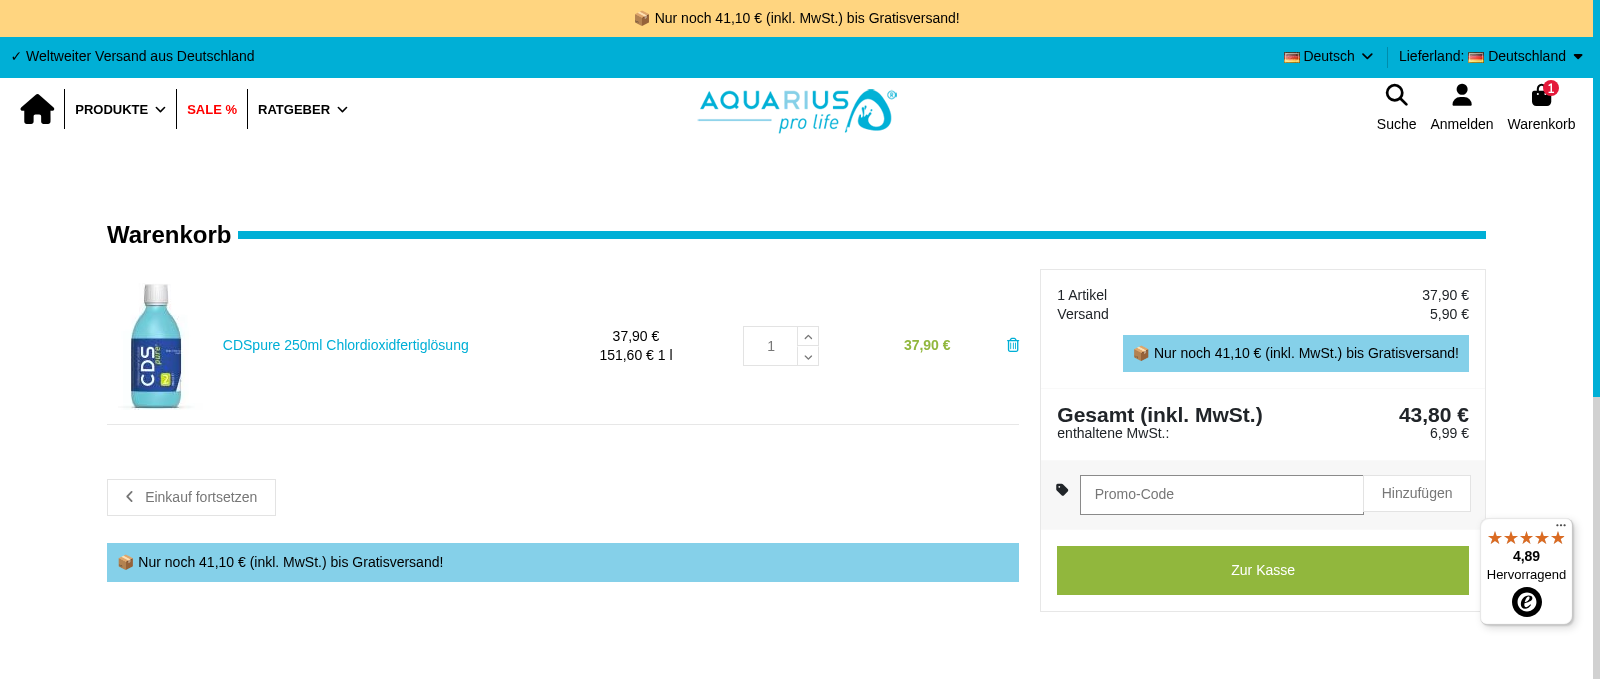Open the Warenkorb shopping bag icon
The width and height of the screenshot is (1600, 679).
pos(1541,96)
